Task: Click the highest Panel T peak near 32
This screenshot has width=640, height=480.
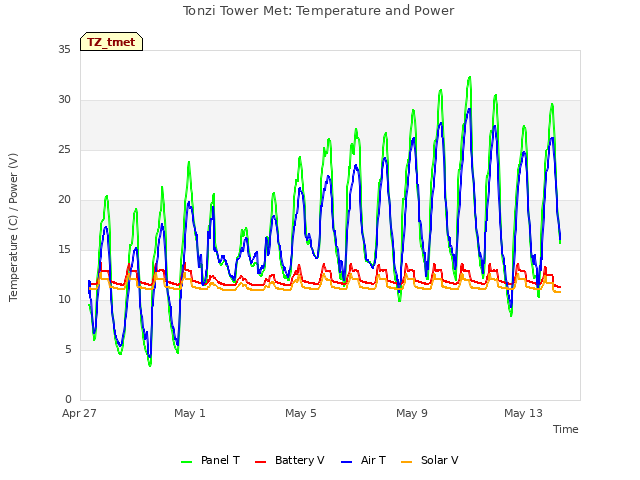Action: coord(469,77)
